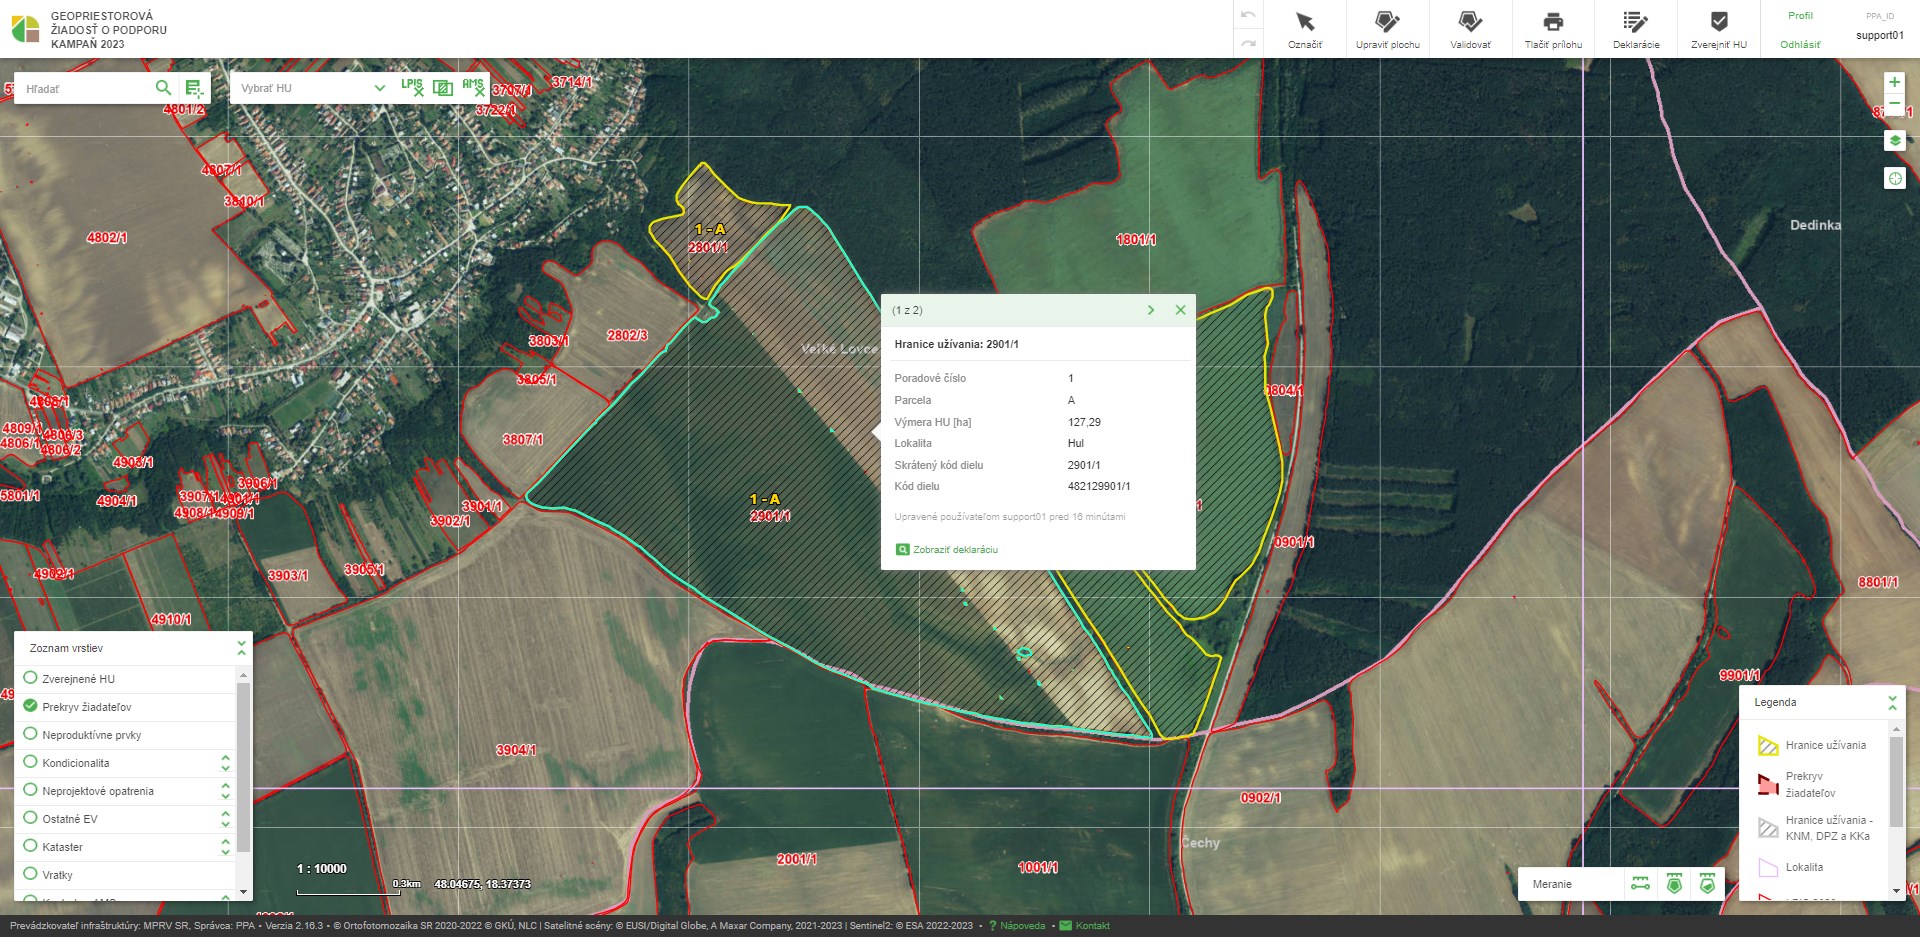Click the 1801/1 parcel label on map

(x=1136, y=240)
